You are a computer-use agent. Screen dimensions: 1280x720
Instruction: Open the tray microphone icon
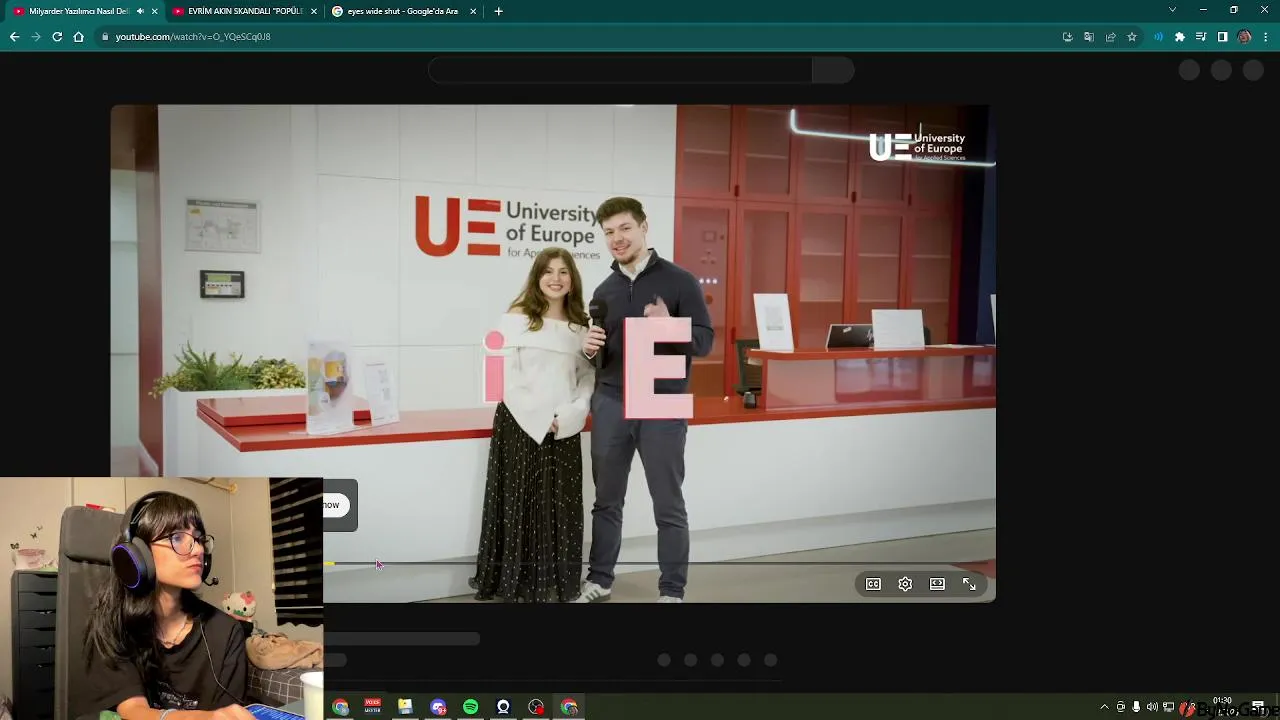(x=1136, y=707)
